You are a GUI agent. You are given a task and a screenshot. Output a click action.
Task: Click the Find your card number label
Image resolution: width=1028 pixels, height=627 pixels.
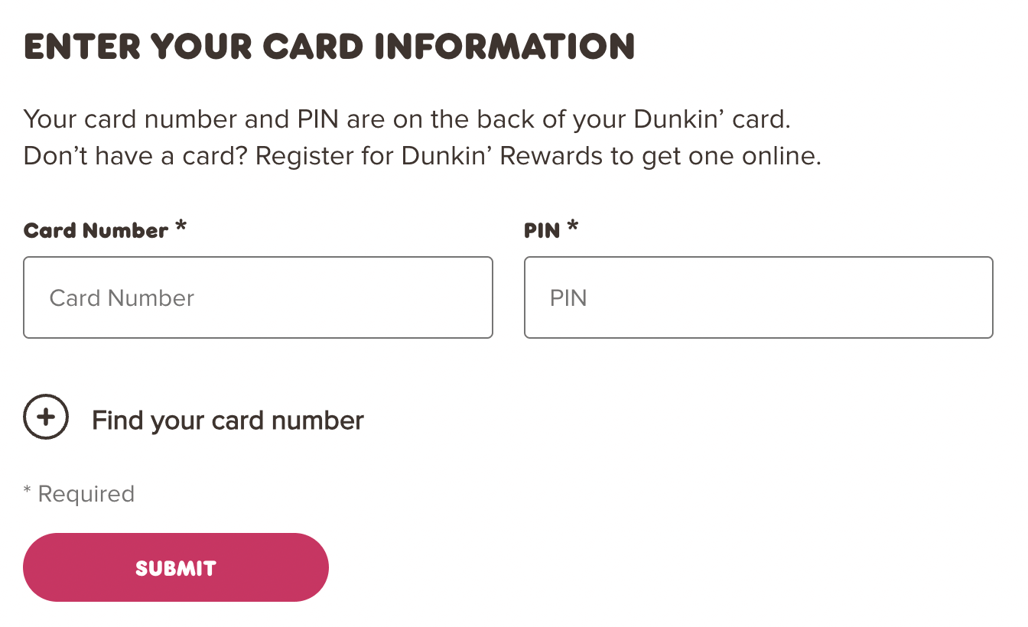pos(227,419)
